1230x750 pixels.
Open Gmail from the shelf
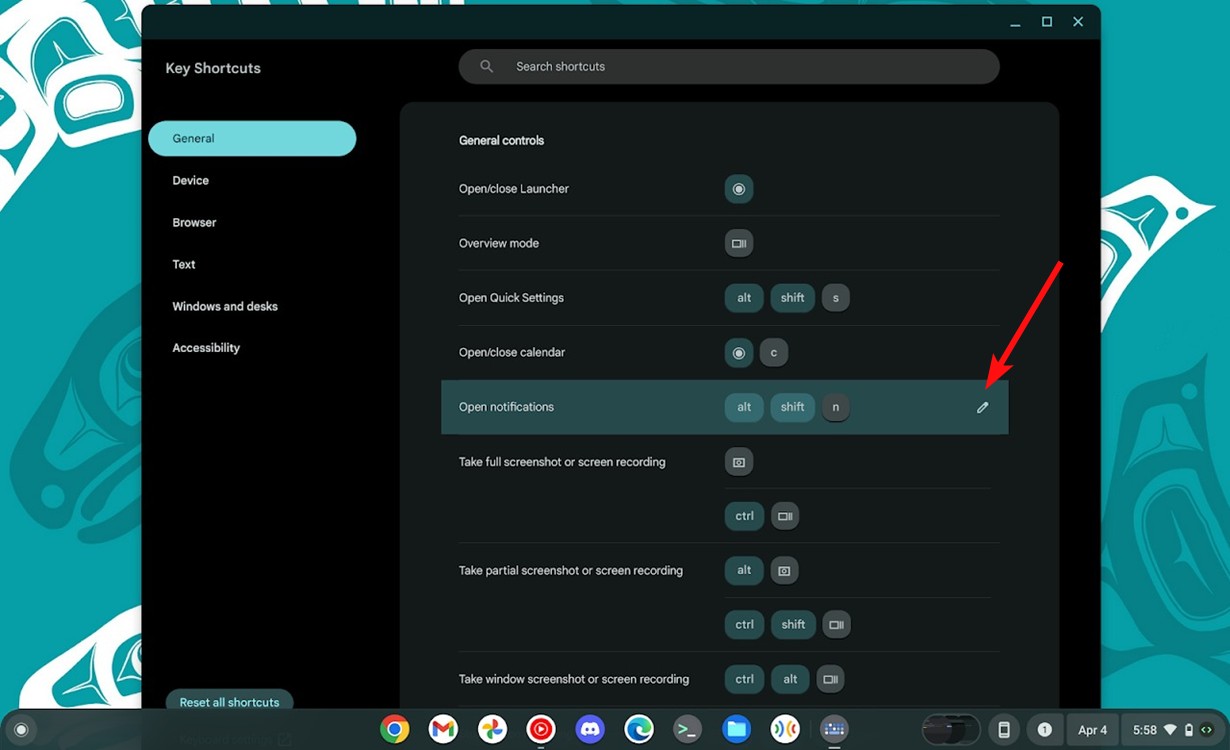point(443,730)
